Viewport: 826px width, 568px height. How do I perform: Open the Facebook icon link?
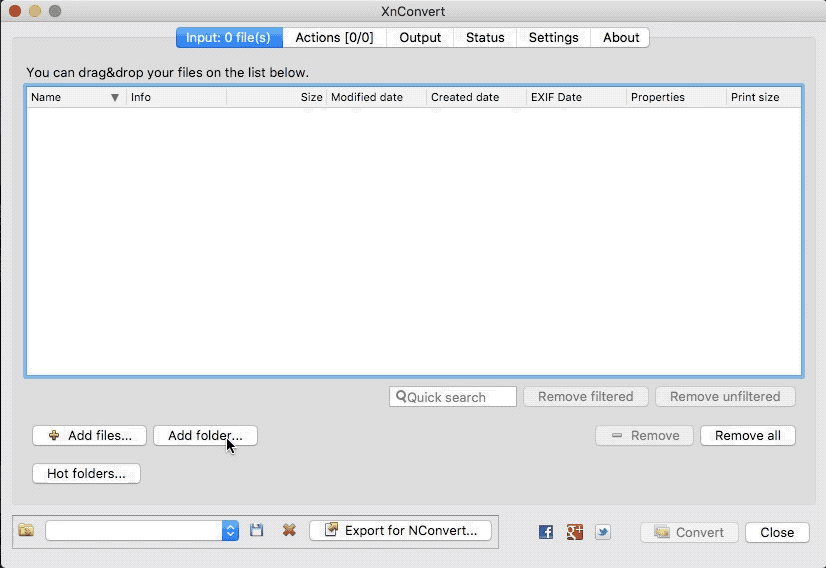click(x=546, y=532)
